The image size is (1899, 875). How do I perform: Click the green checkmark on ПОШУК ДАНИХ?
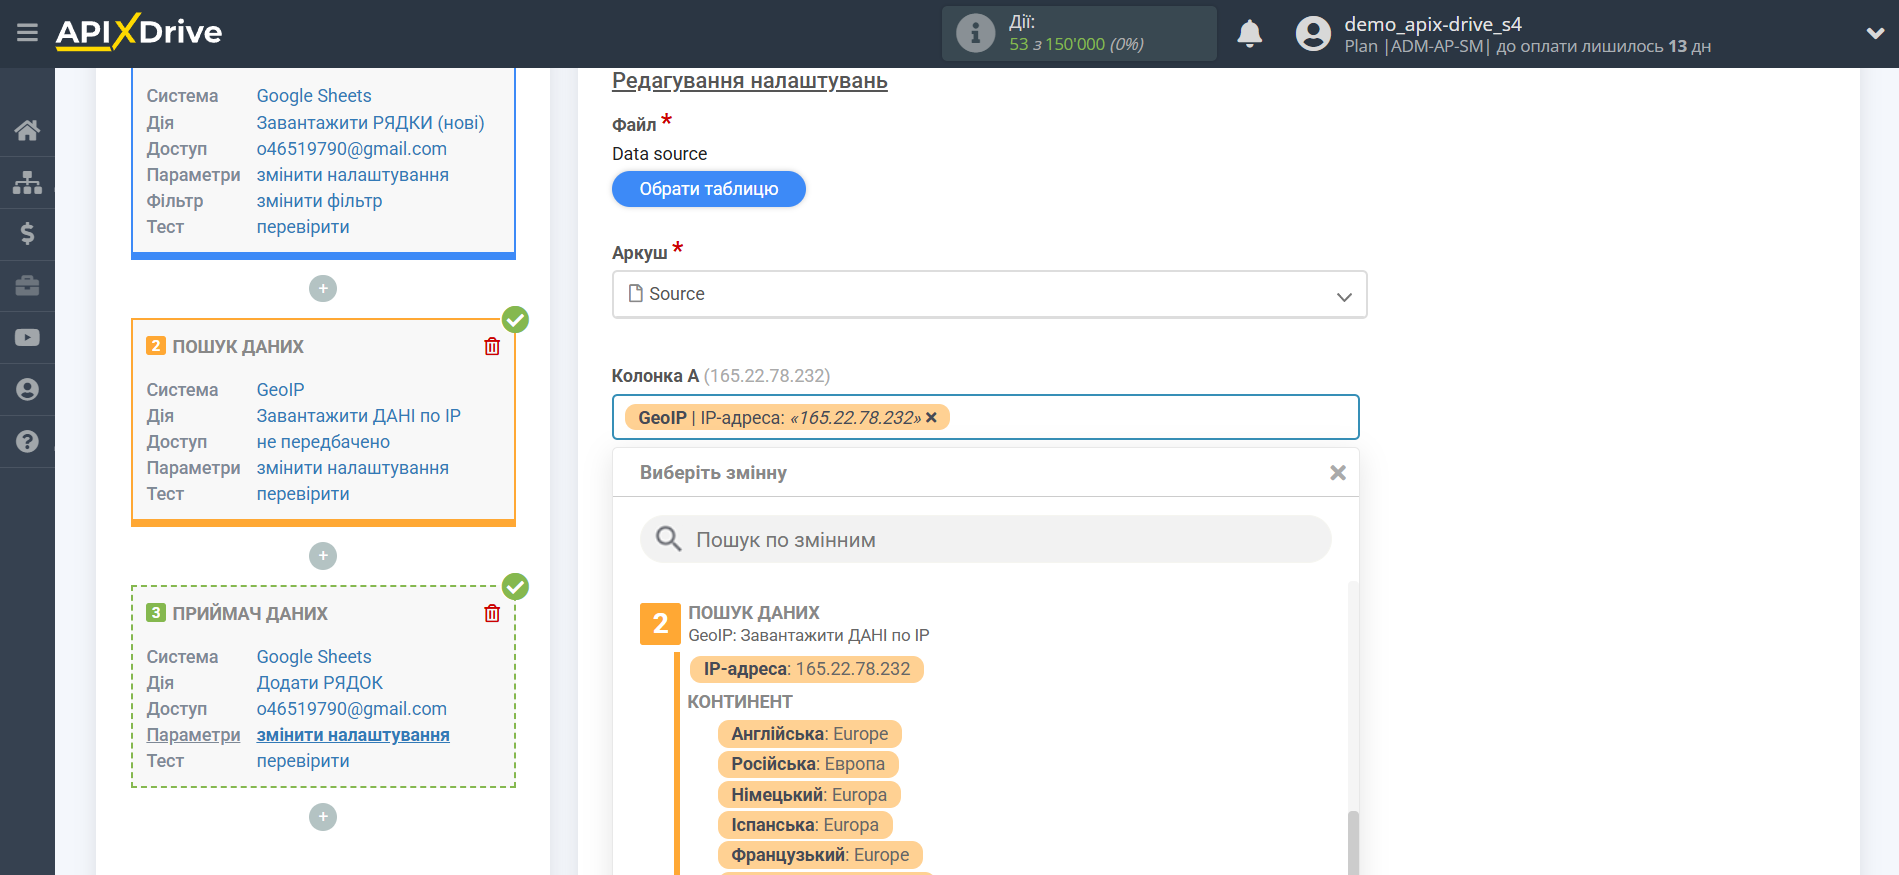point(515,320)
